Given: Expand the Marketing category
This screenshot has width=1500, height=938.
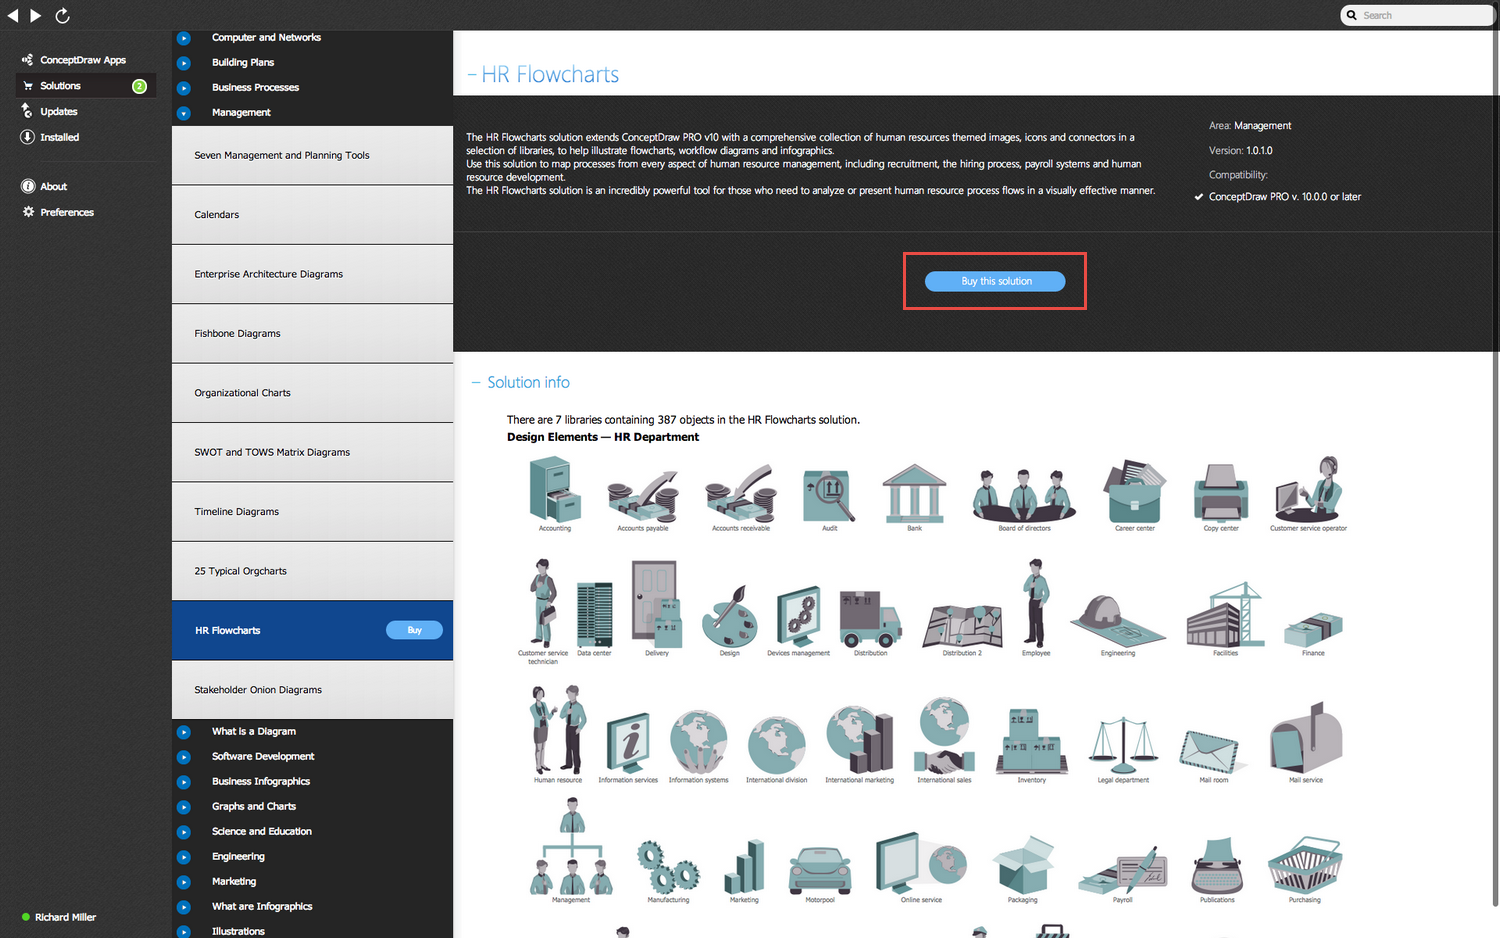Looking at the screenshot, I should coord(184,882).
